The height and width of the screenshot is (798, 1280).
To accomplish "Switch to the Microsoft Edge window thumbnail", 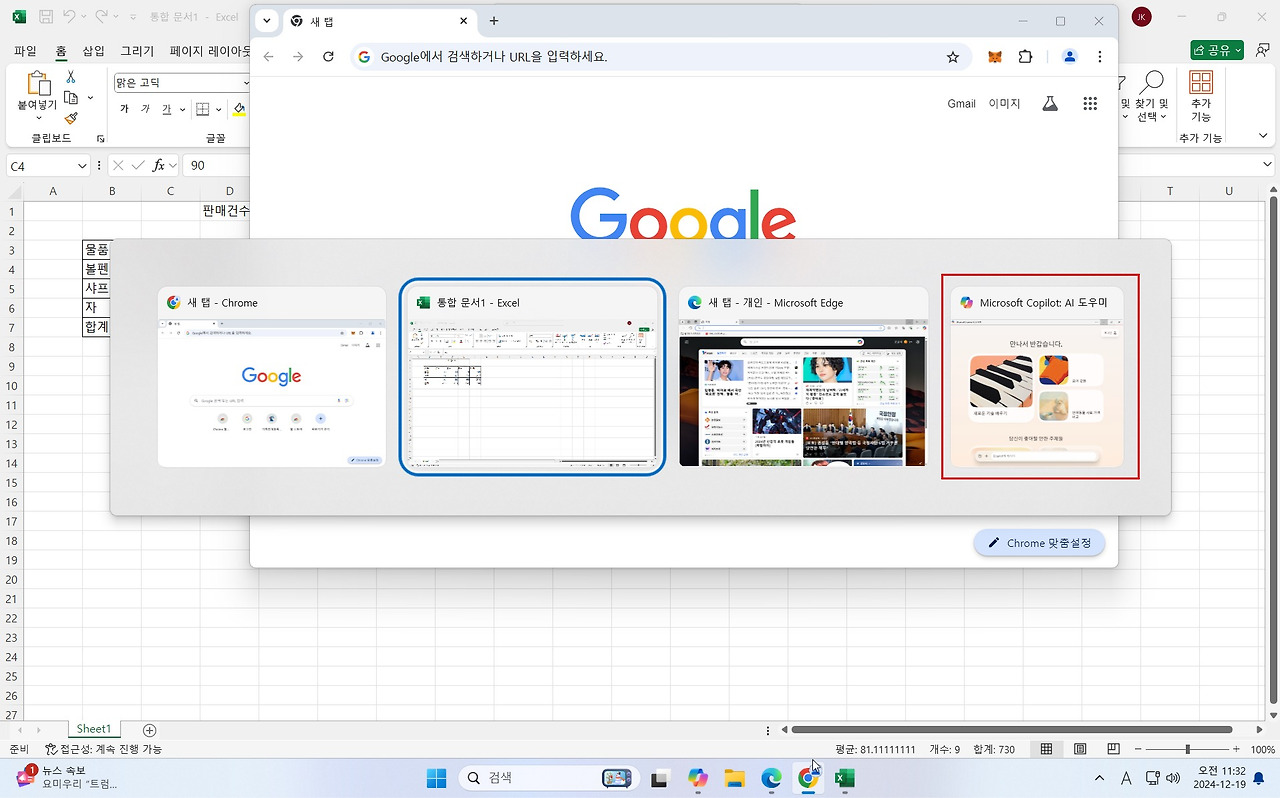I will click(x=803, y=377).
